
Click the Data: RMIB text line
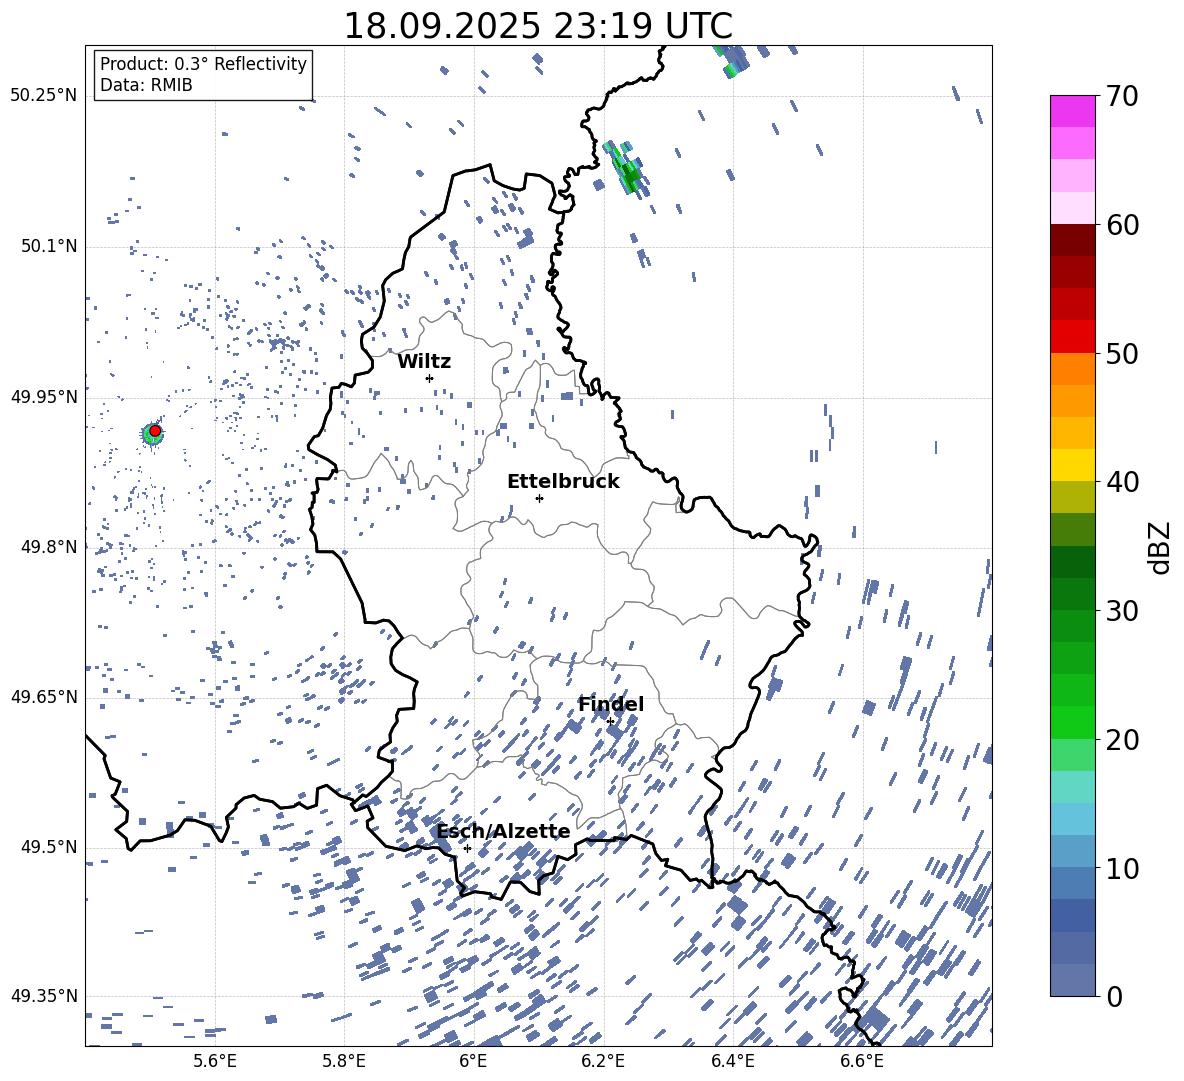(x=146, y=85)
